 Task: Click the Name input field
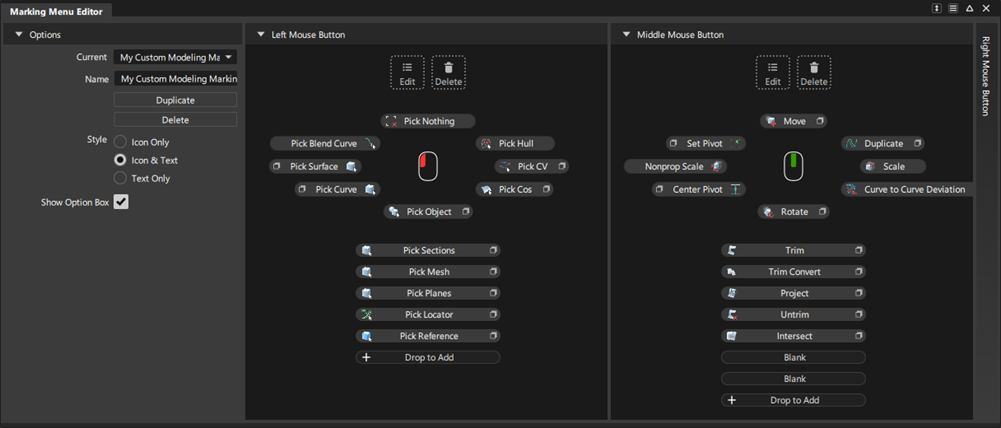click(175, 79)
